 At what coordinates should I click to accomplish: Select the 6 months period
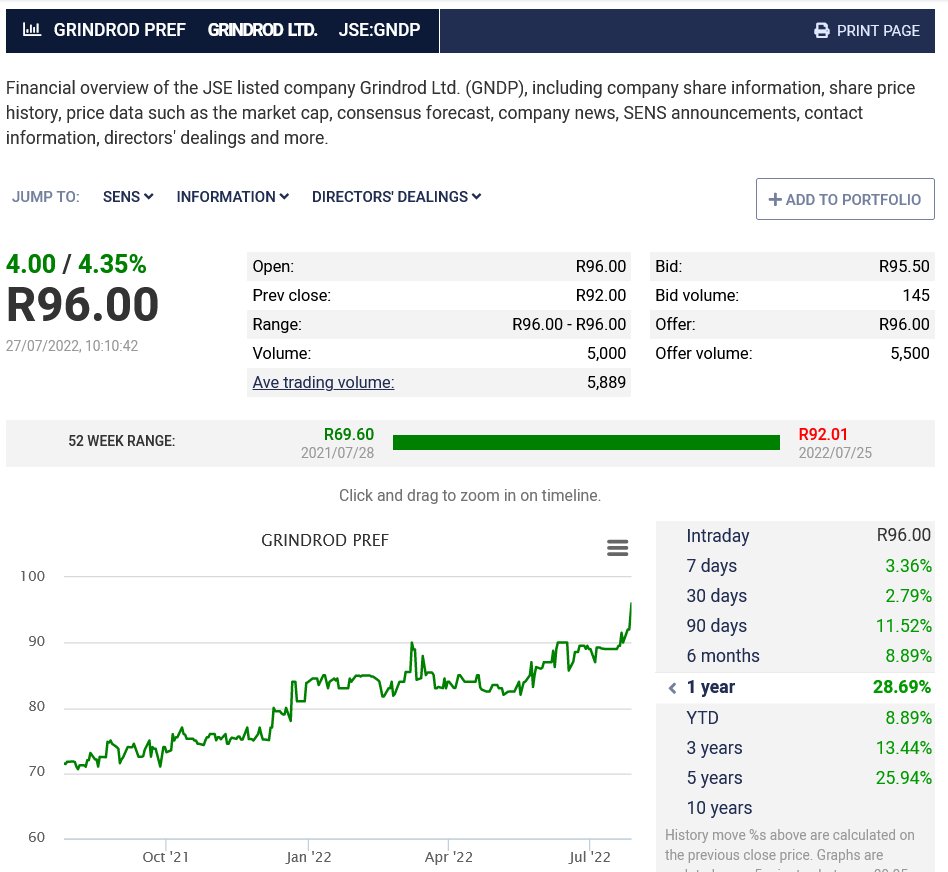point(795,656)
